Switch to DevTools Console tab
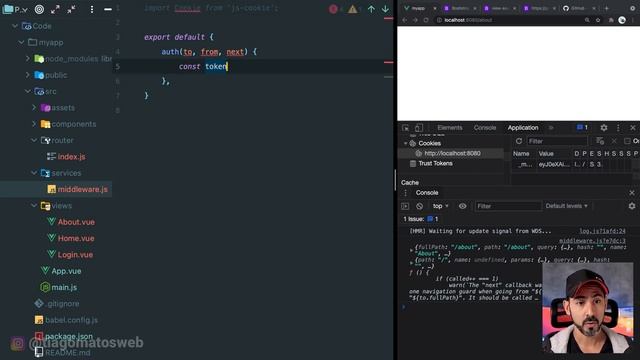Image resolution: width=640 pixels, height=360 pixels. (485, 128)
